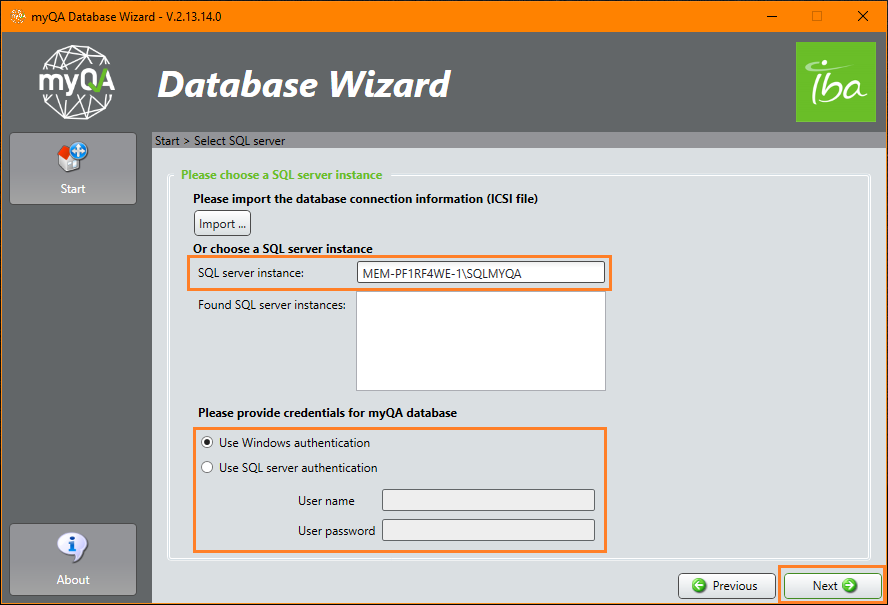The width and height of the screenshot is (888, 605).
Task: Proceed with the Next button
Action: click(833, 586)
